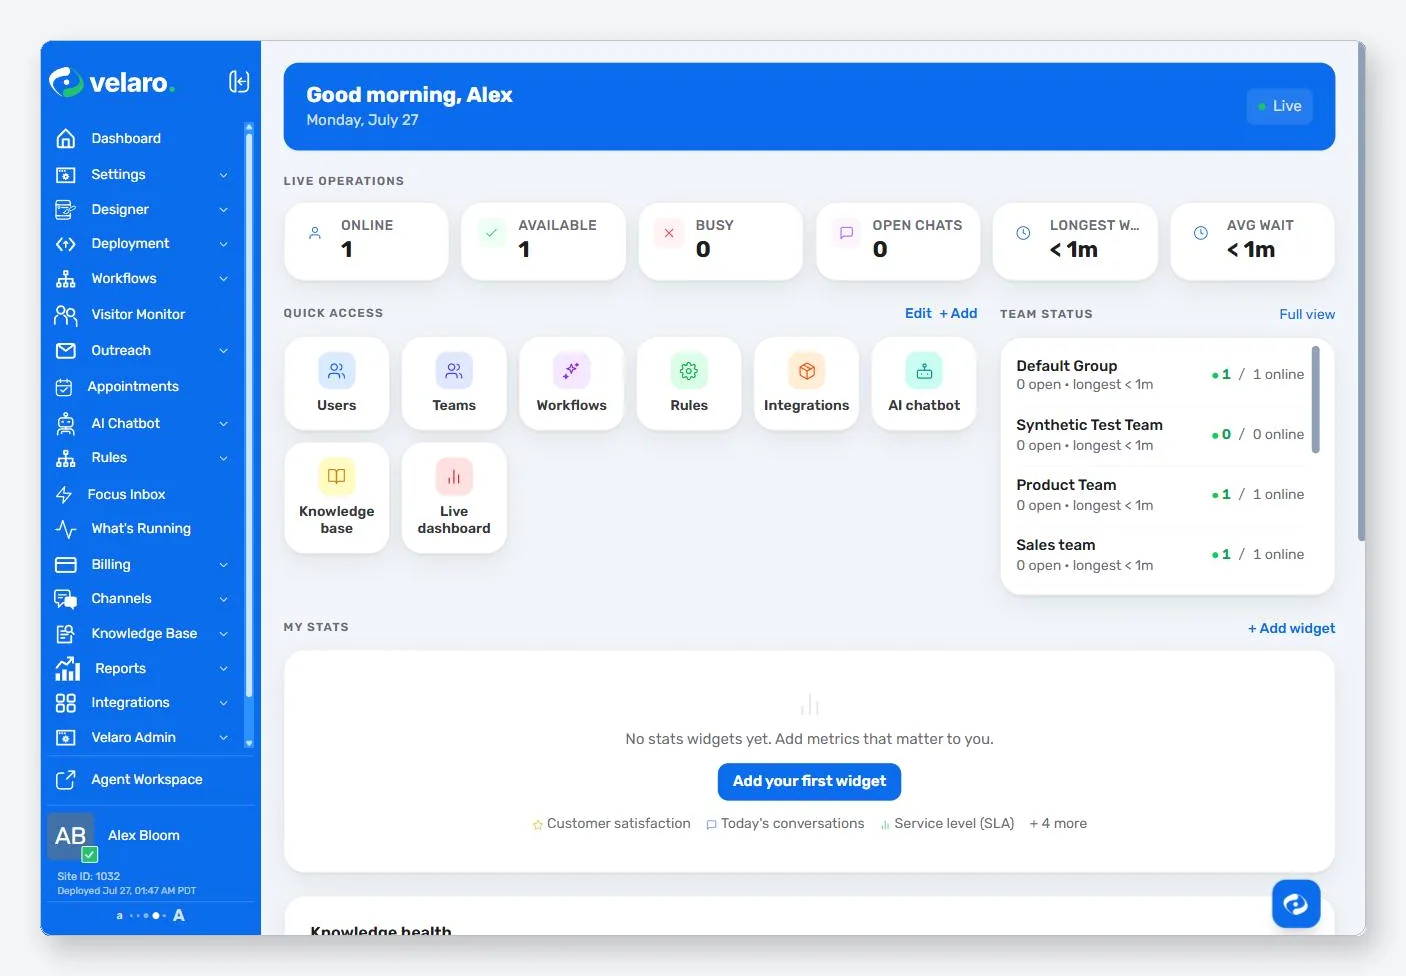The width and height of the screenshot is (1406, 976).
Task: Open the floating chat widget button
Action: click(1296, 904)
